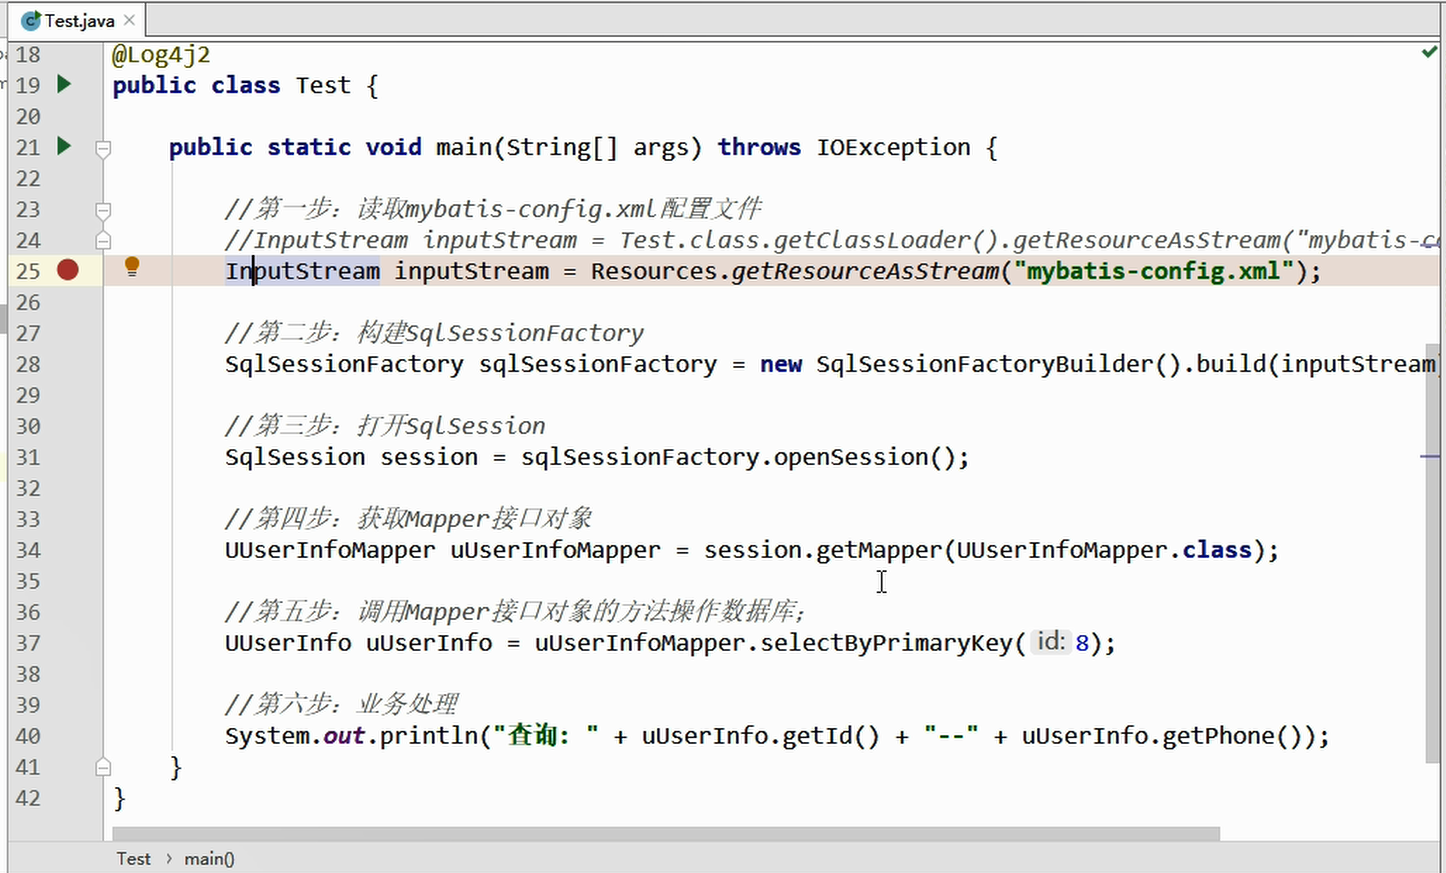Image resolution: width=1446 pixels, height=873 pixels.
Task: Click the Test breadcrumb at the bottom
Action: tap(133, 858)
